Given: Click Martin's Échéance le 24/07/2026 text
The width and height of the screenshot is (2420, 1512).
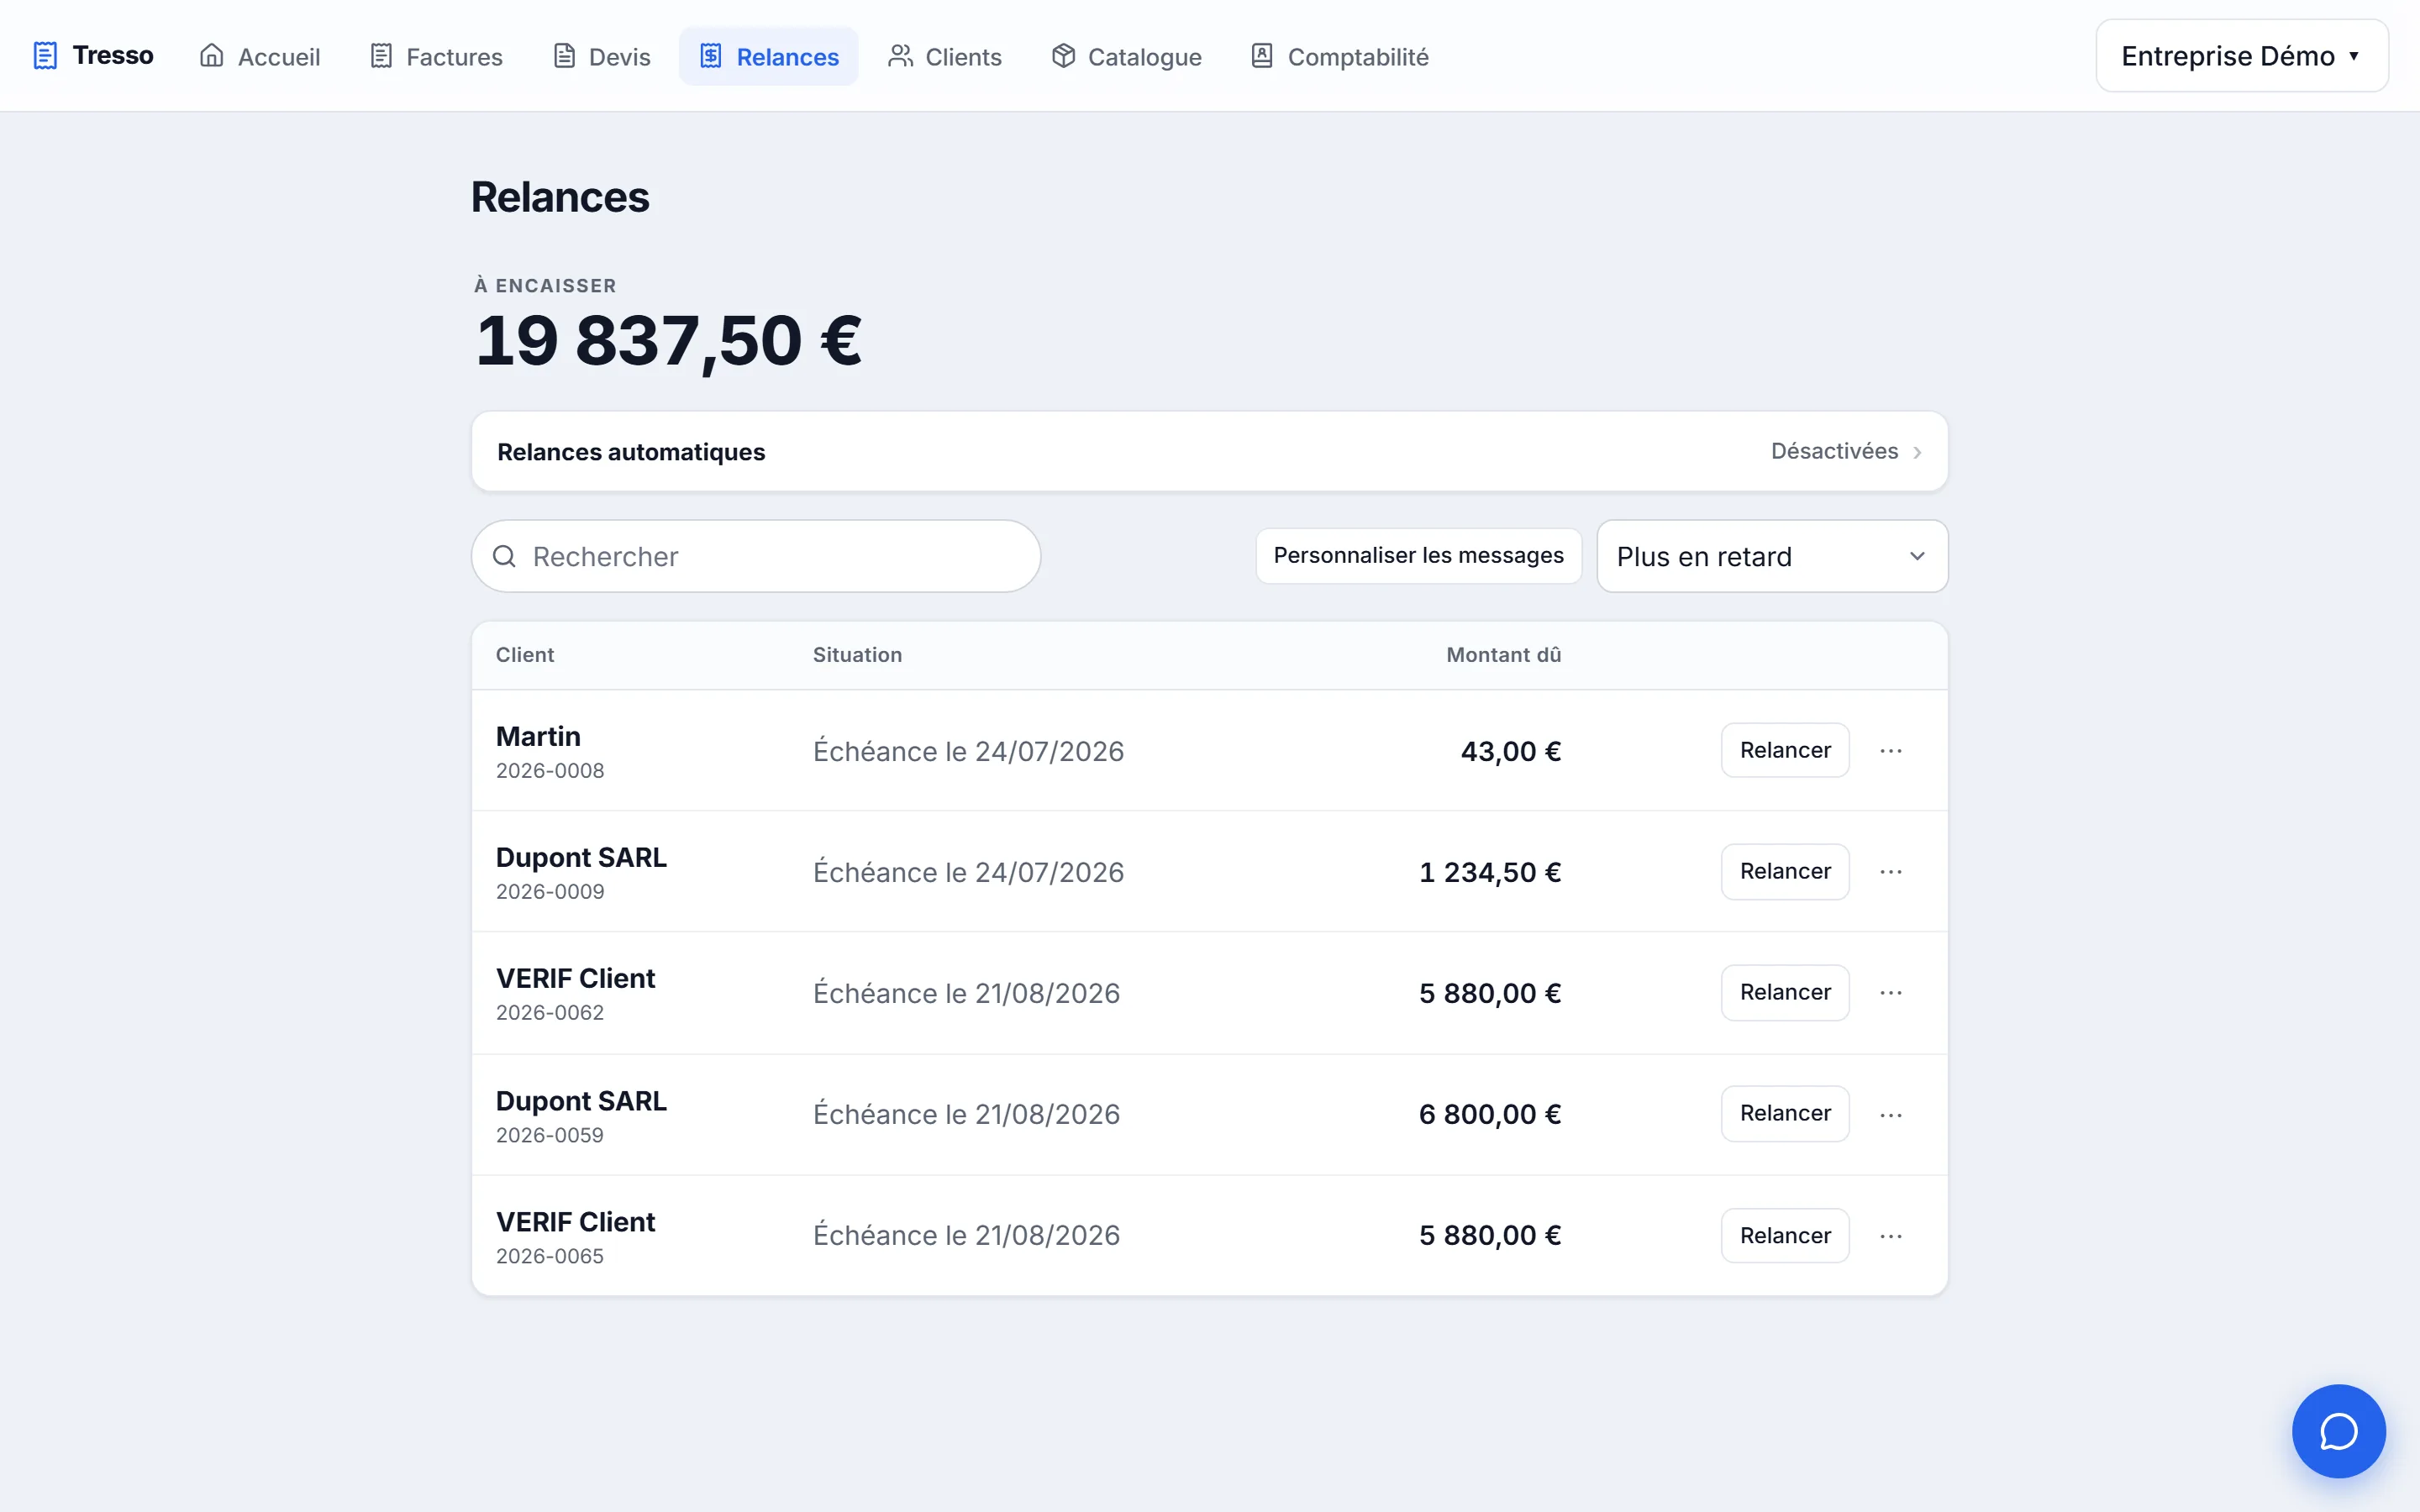Looking at the screenshot, I should tap(968, 751).
